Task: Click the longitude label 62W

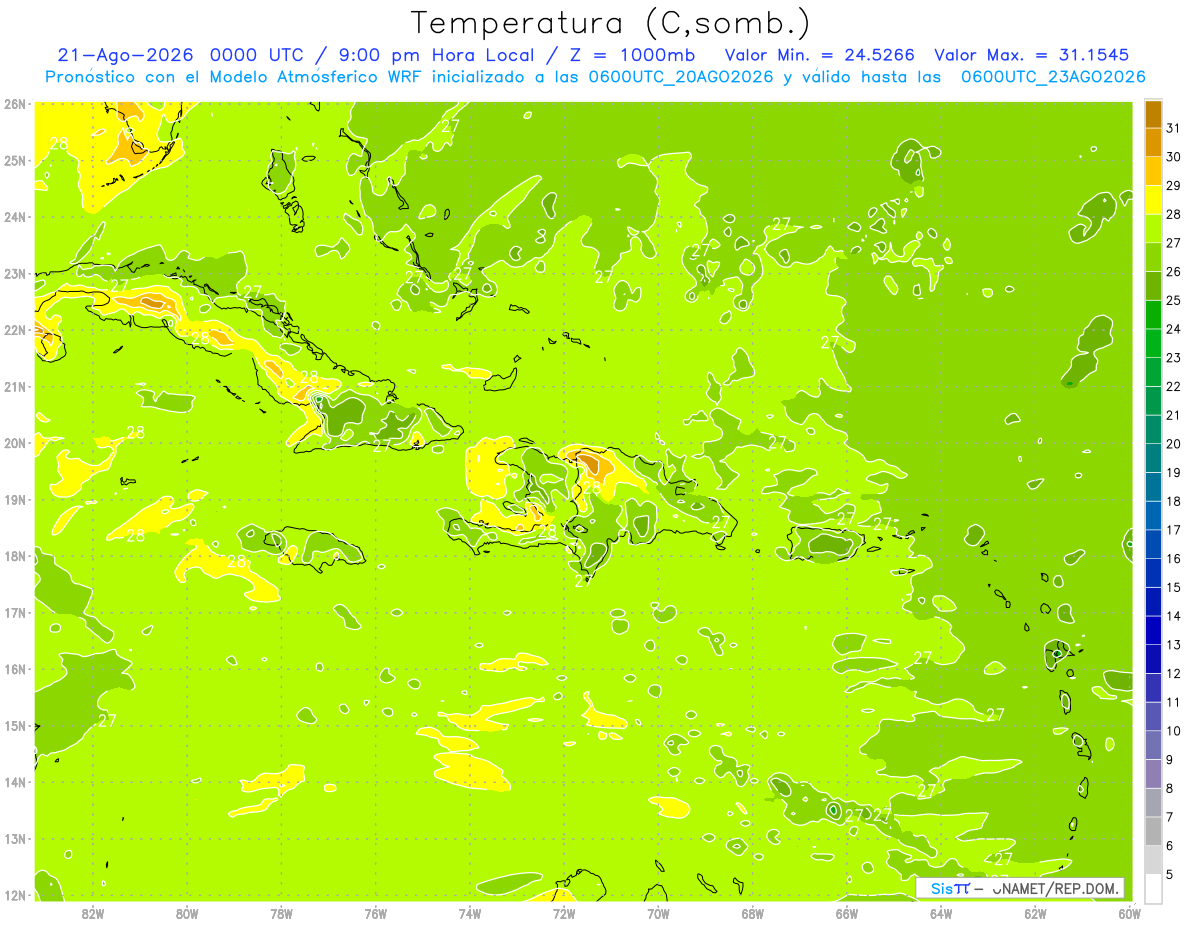Action: [1035, 914]
